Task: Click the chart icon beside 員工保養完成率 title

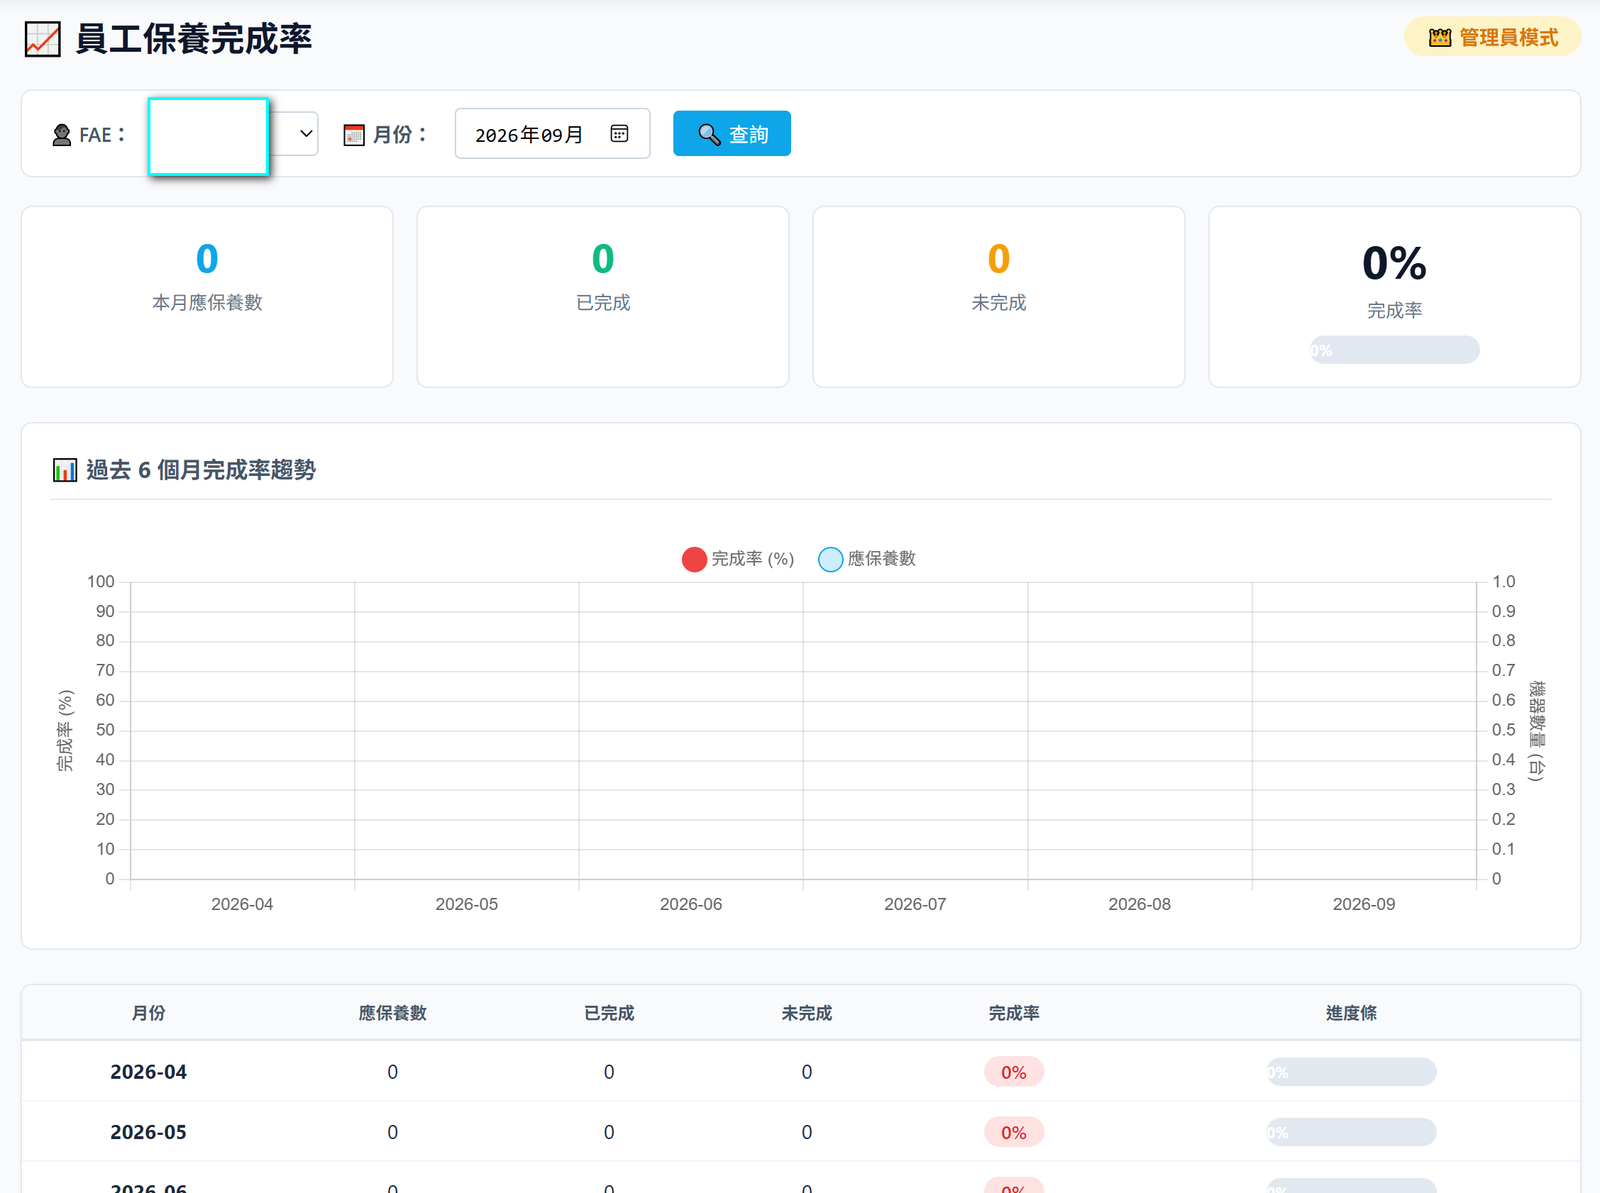Action: [x=43, y=39]
